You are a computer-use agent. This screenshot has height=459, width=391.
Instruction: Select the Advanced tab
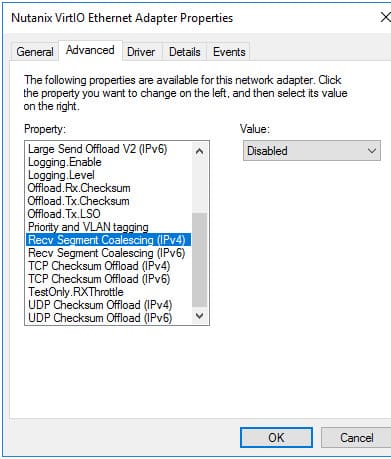coord(90,50)
